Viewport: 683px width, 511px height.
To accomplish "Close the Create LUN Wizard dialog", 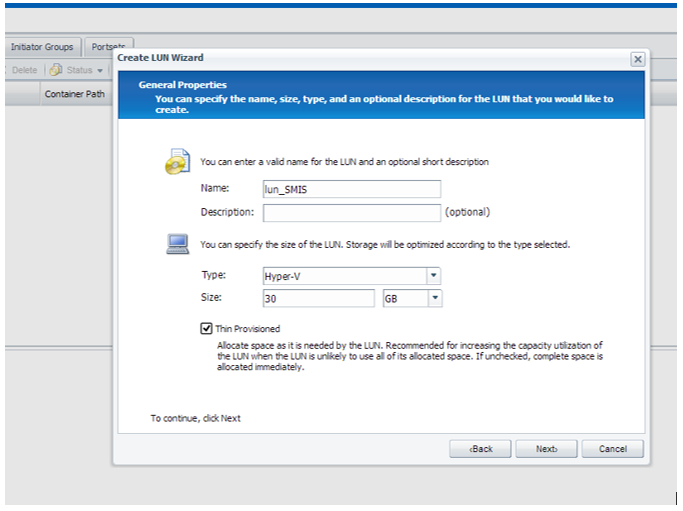I will (x=637, y=59).
